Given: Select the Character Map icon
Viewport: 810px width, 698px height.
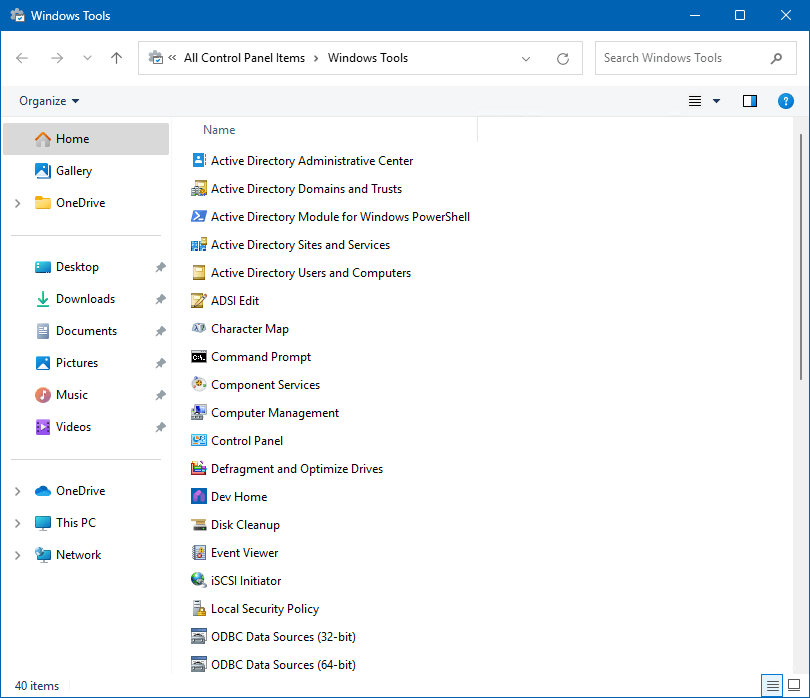Looking at the screenshot, I should (x=199, y=329).
